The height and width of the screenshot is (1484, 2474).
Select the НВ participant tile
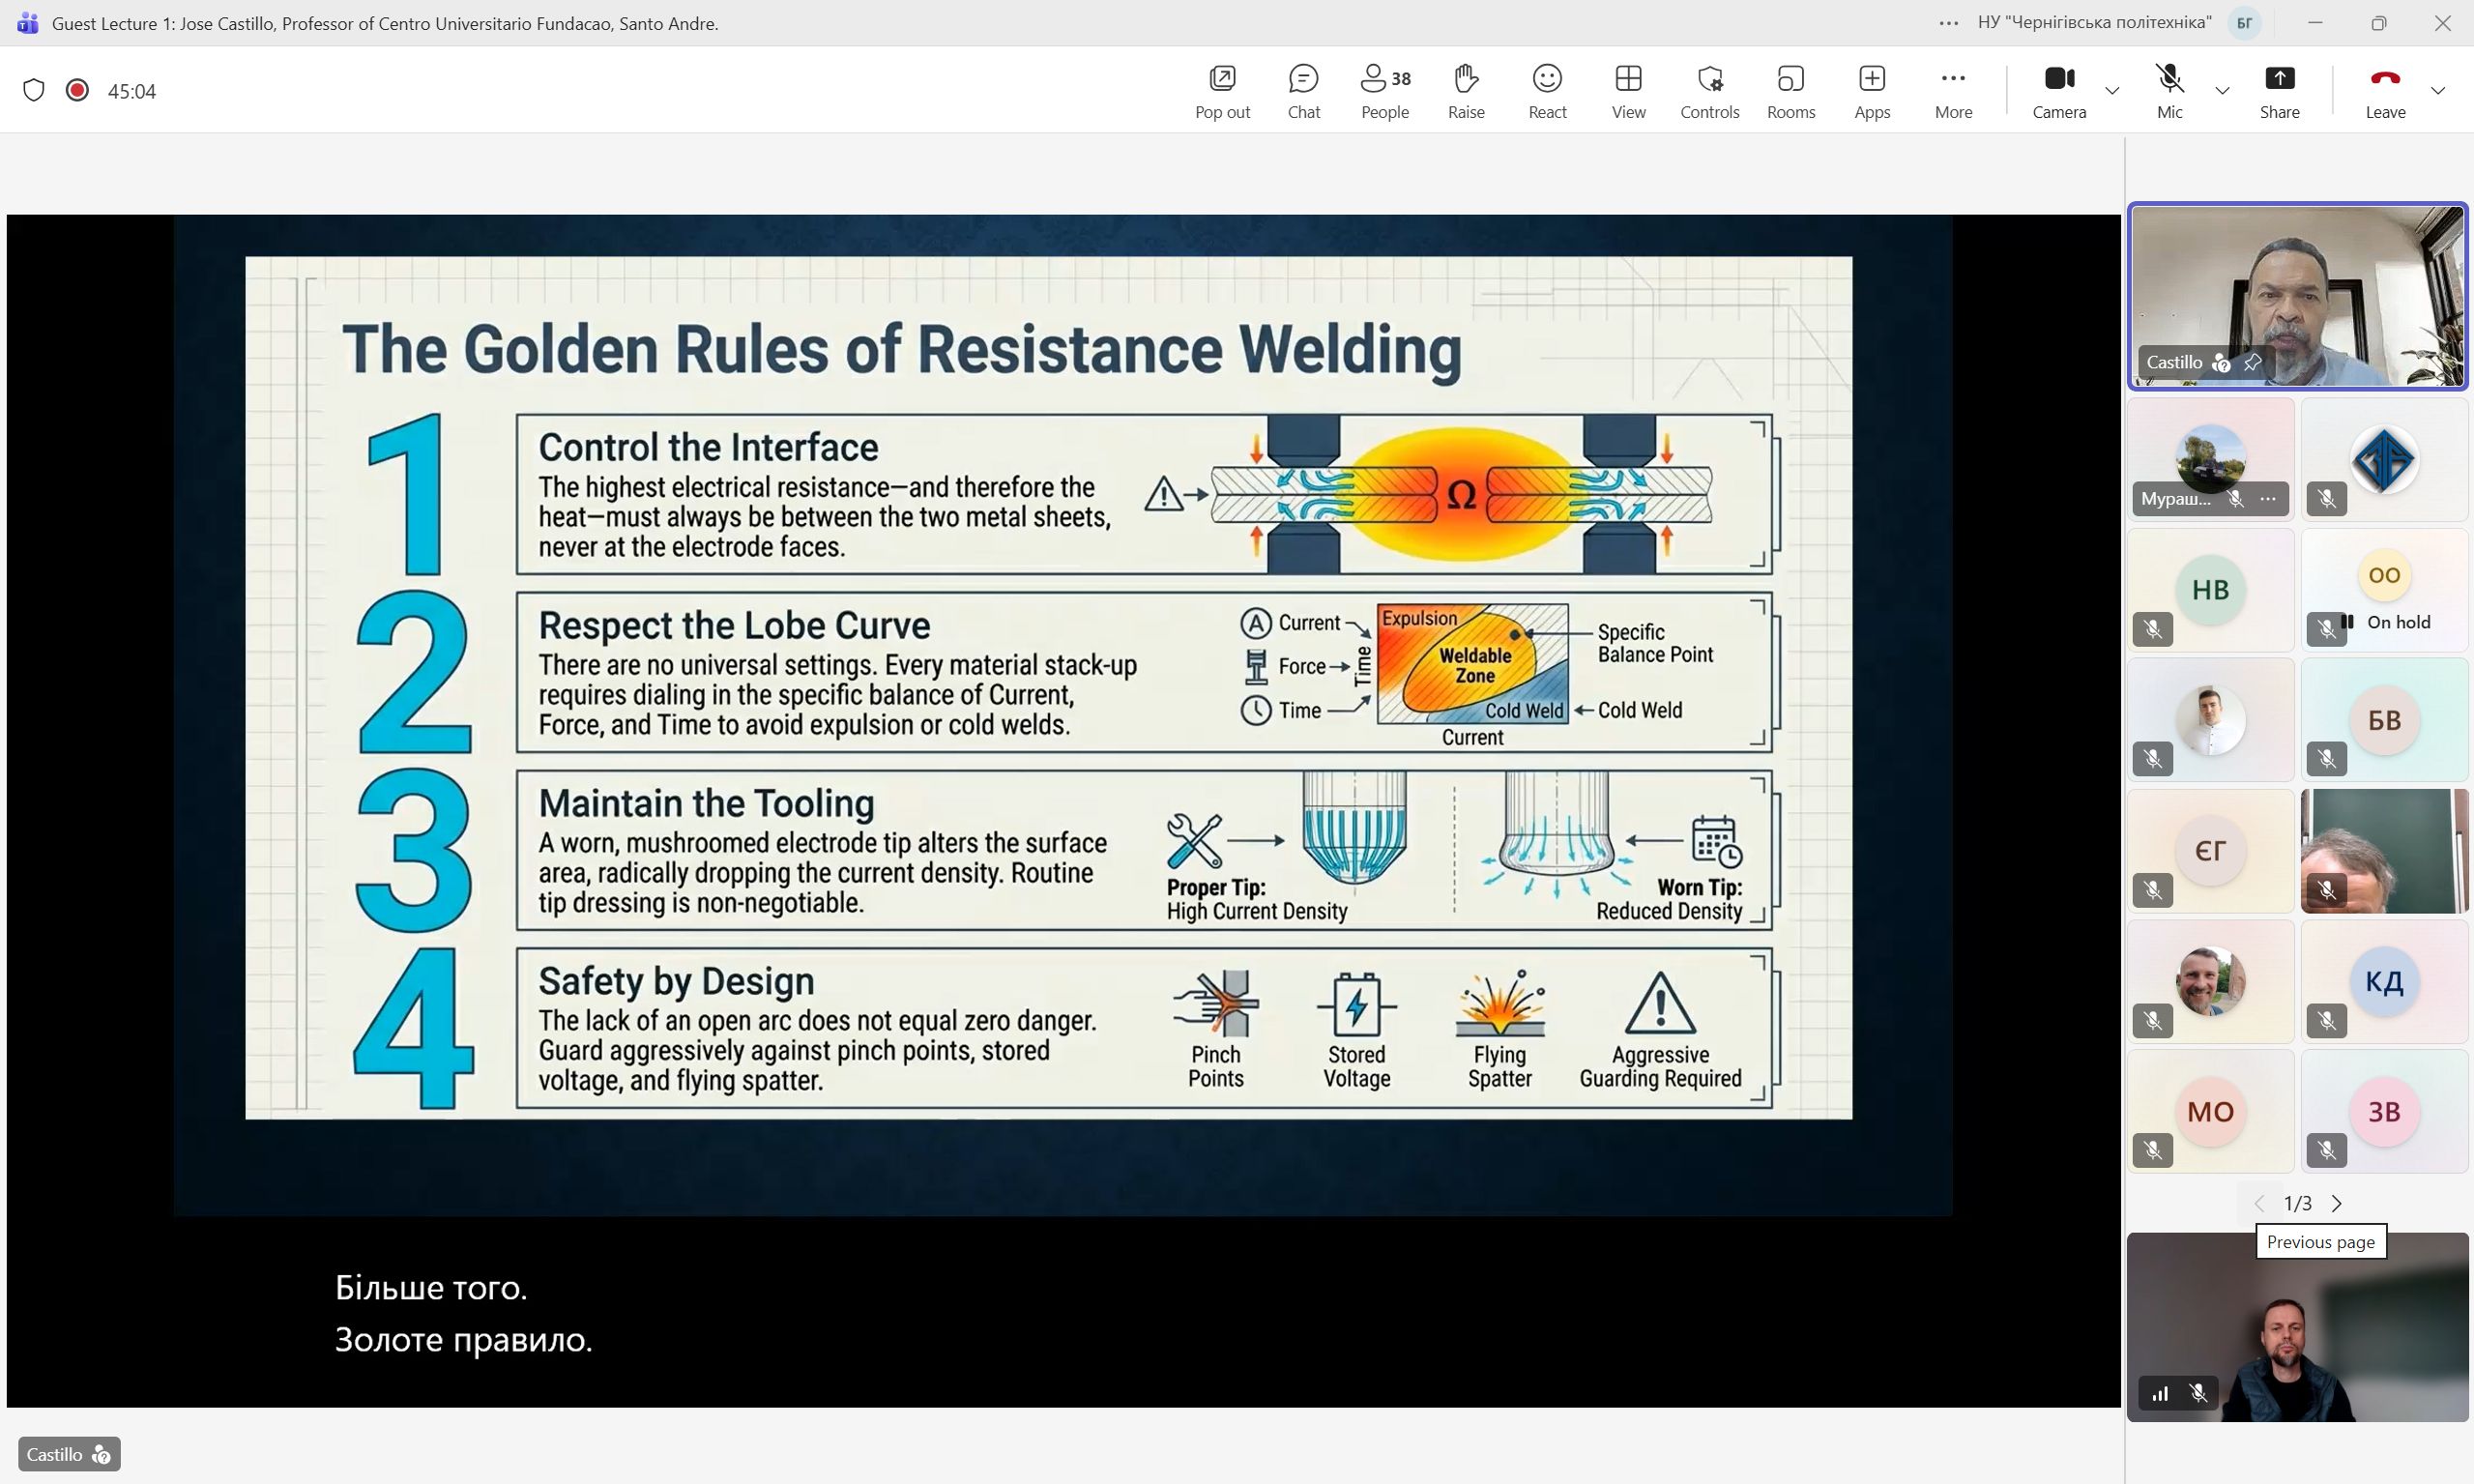[2210, 590]
